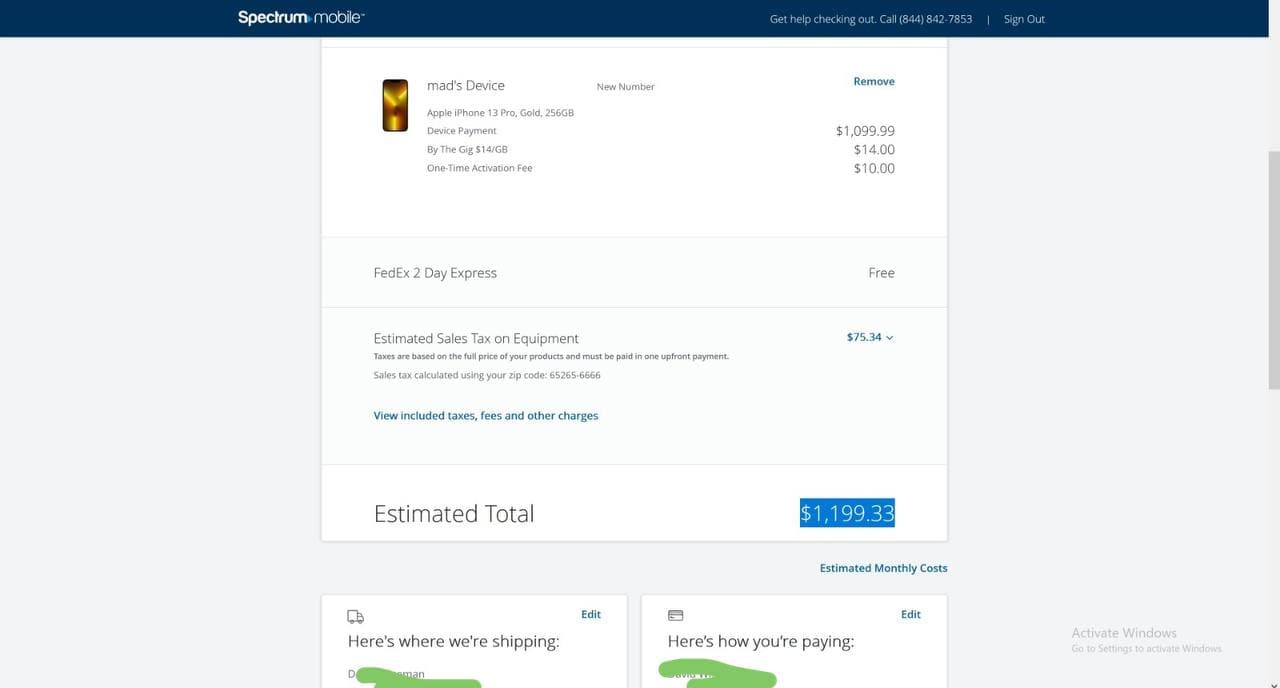Expand the $75.34 sales tax breakdown
Viewport: 1280px width, 688px height.
click(x=870, y=337)
